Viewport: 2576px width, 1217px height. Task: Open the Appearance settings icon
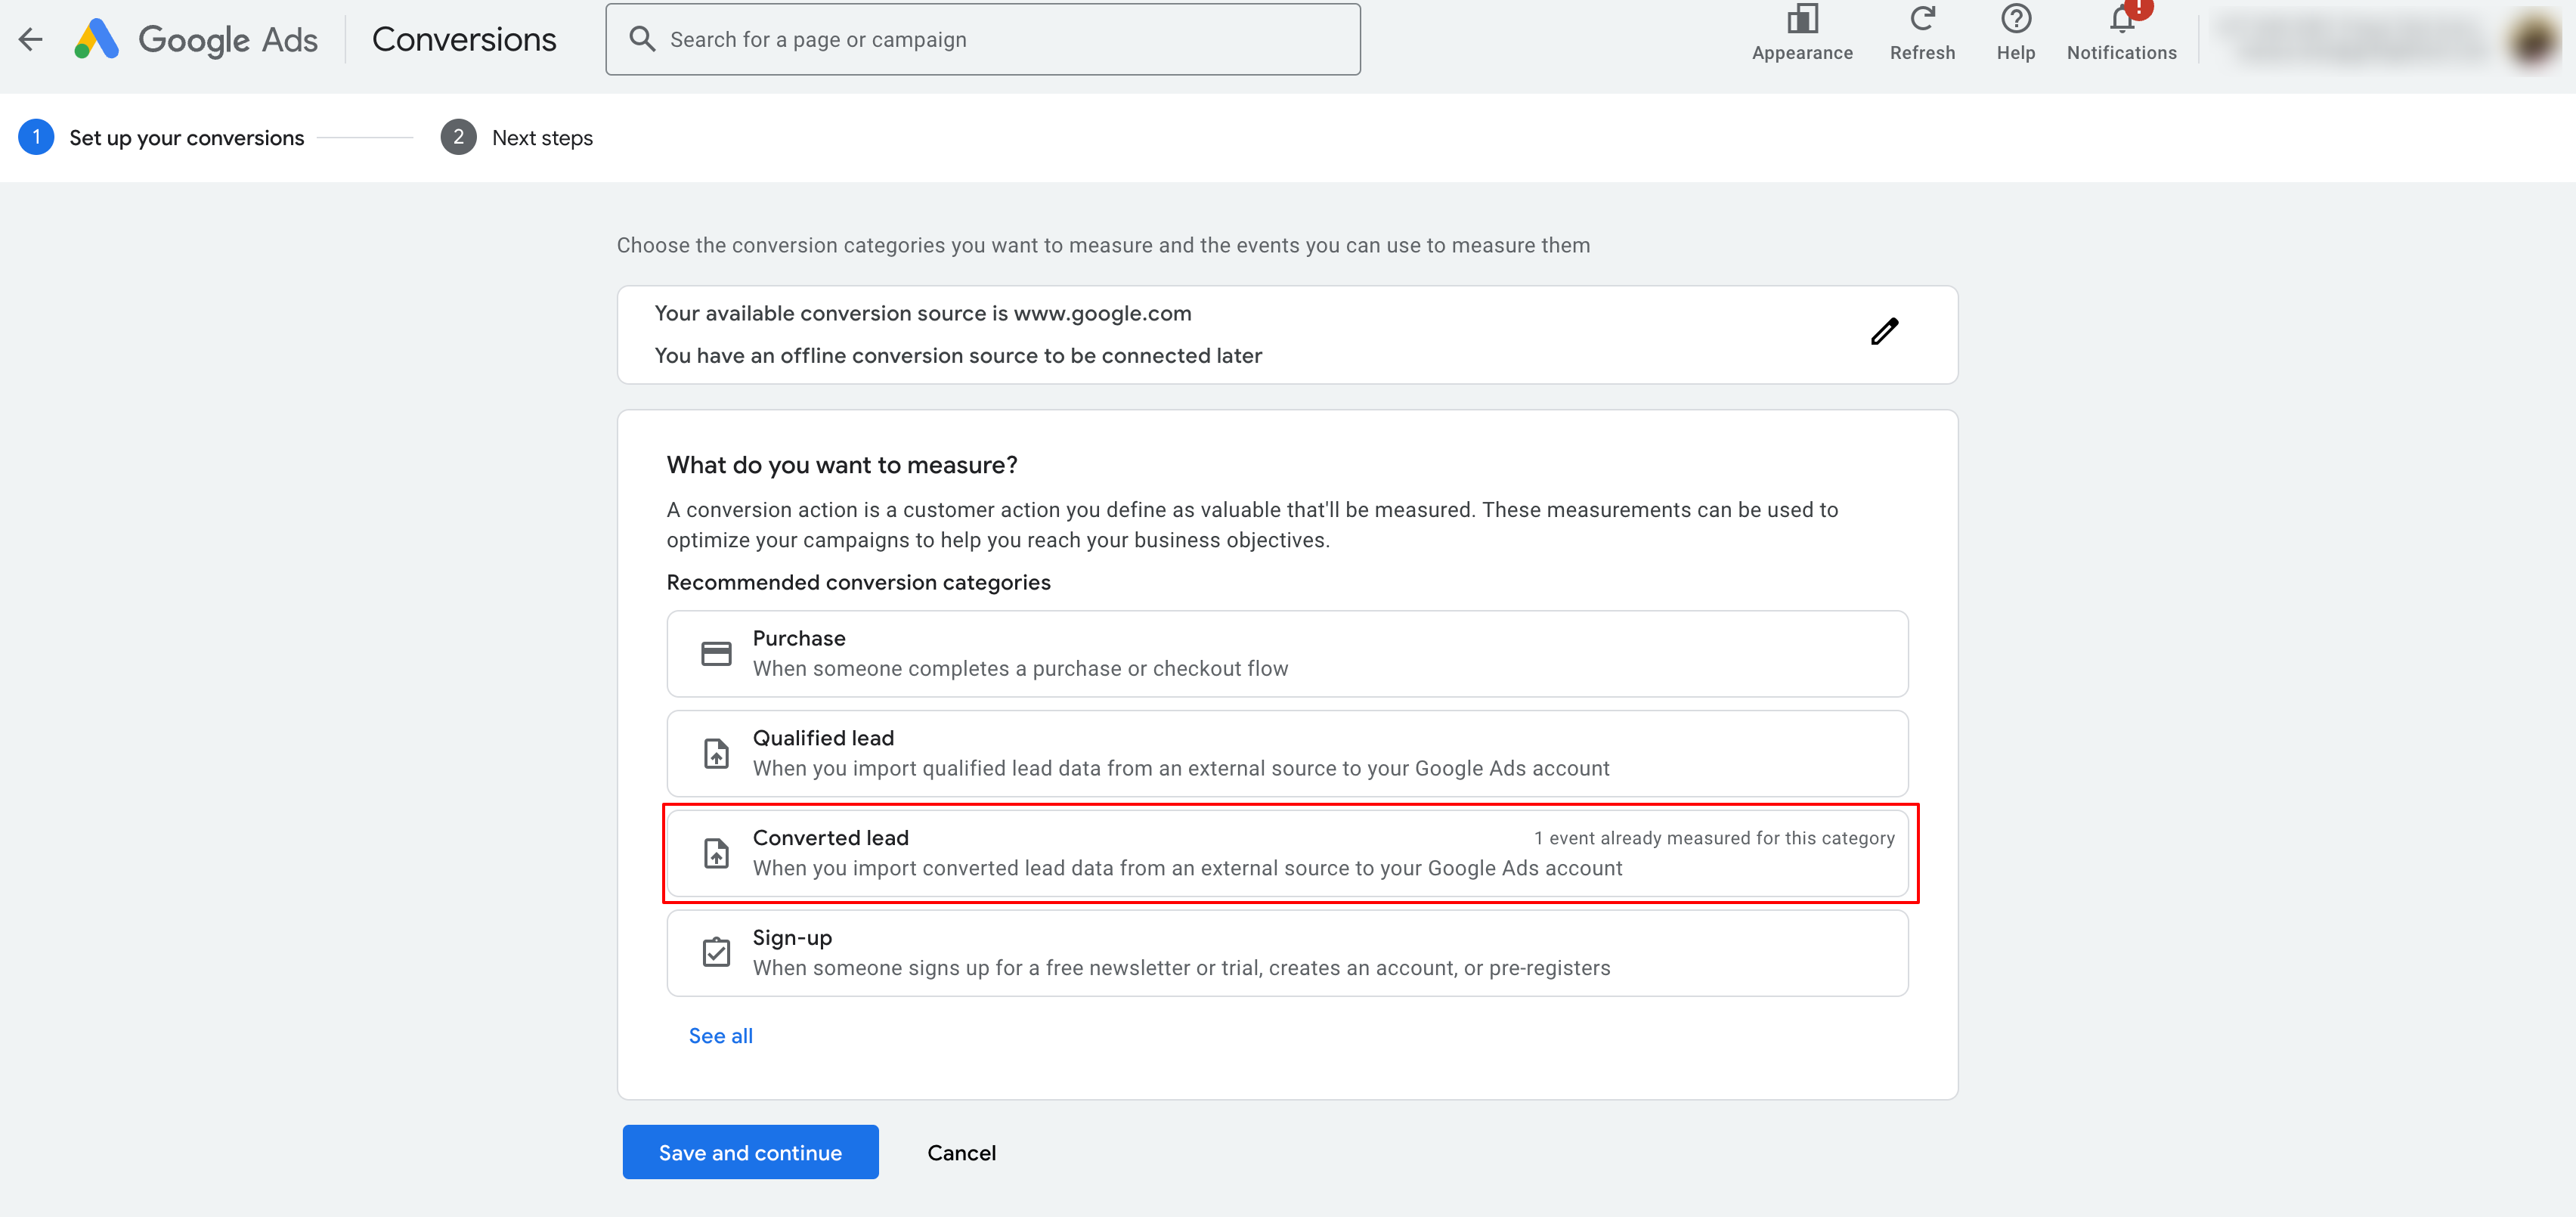click(1801, 33)
